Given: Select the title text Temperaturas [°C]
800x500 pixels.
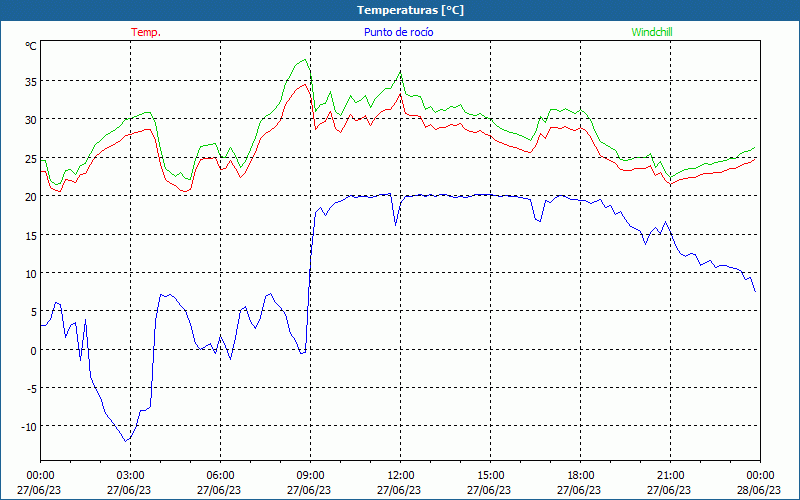Looking at the screenshot, I should click(410, 10).
